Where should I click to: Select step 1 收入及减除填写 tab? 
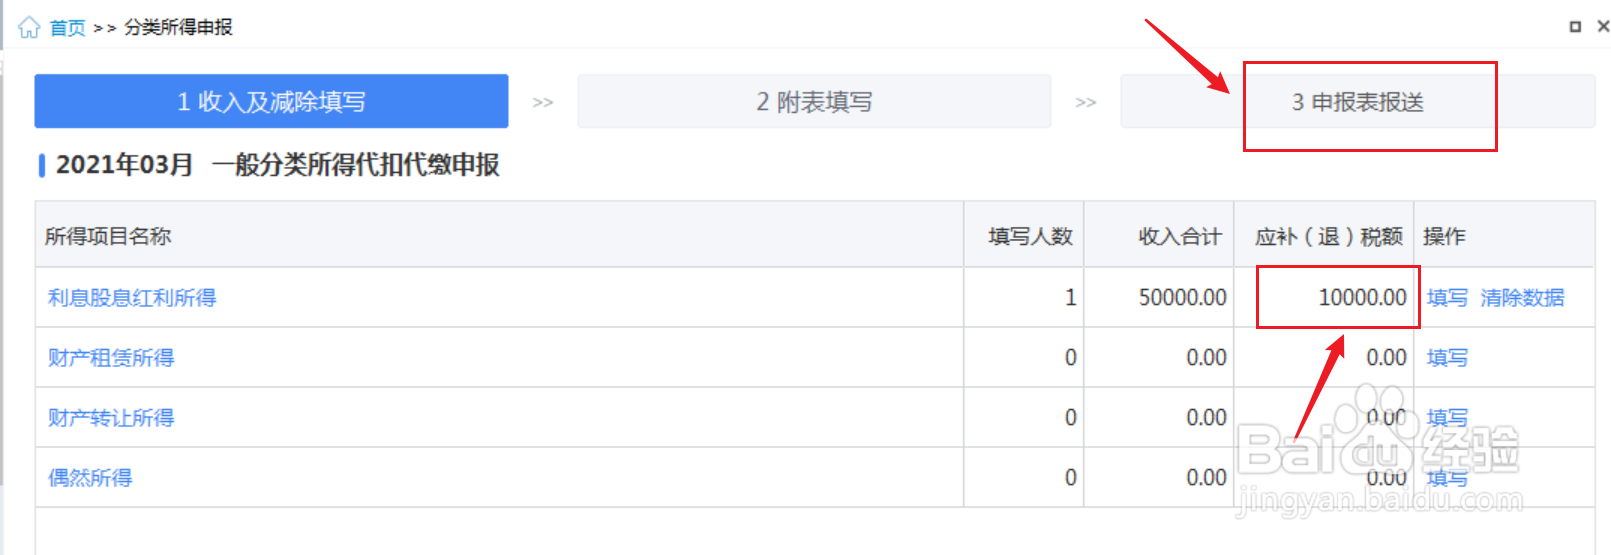click(271, 101)
